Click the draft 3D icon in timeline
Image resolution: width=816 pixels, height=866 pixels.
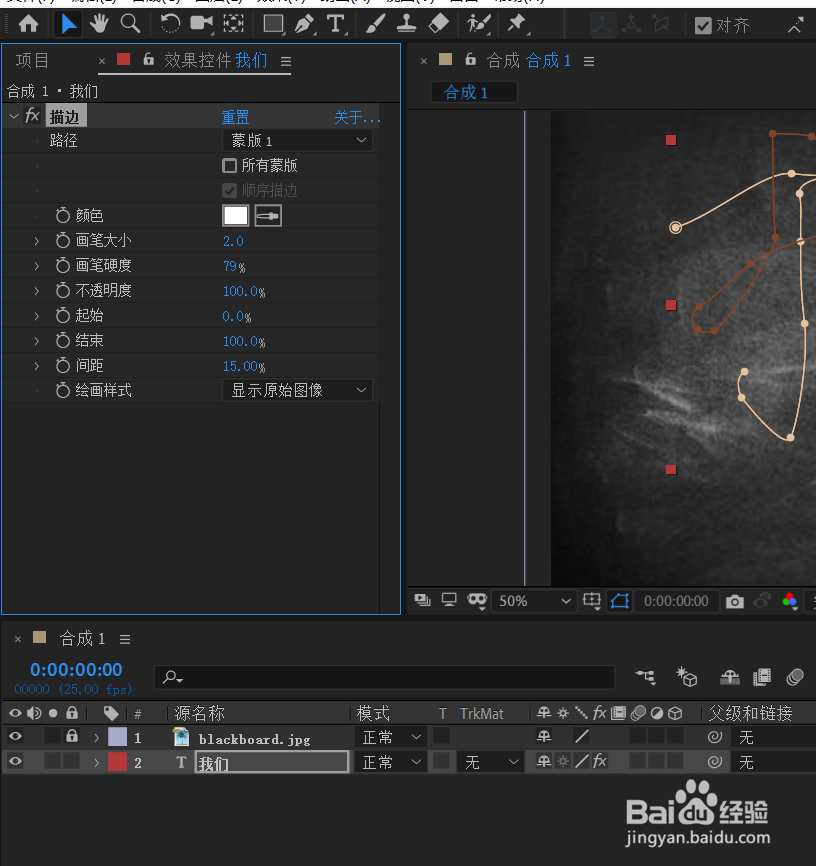point(687,677)
